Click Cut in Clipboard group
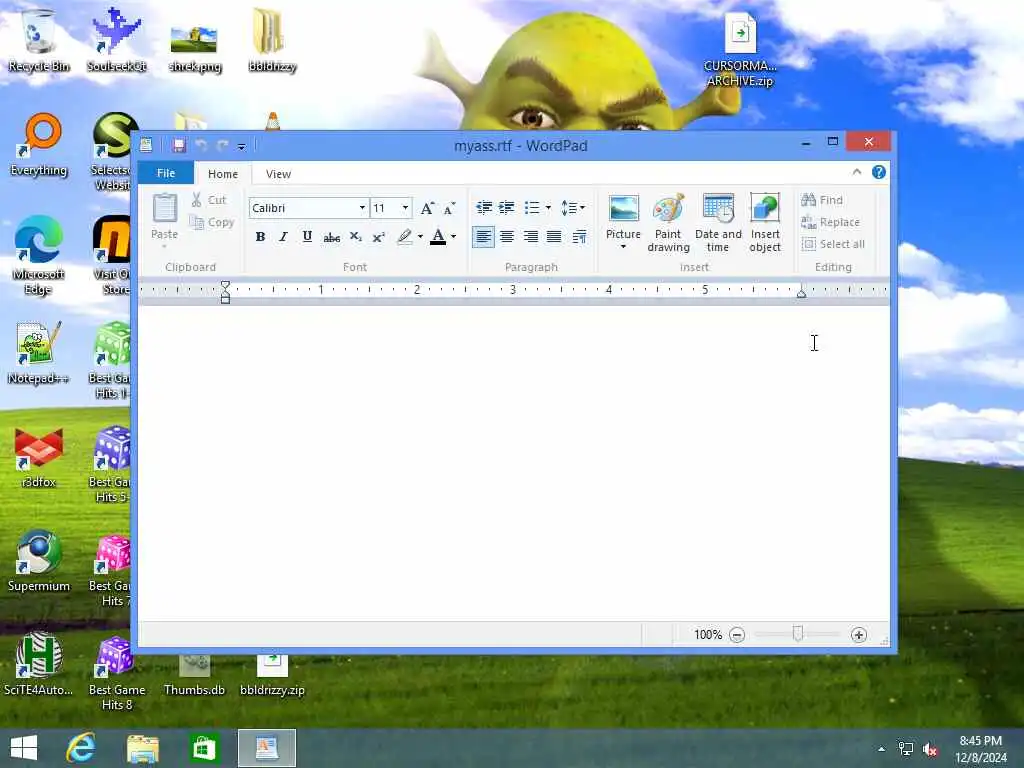This screenshot has width=1024, height=768. tap(208, 200)
